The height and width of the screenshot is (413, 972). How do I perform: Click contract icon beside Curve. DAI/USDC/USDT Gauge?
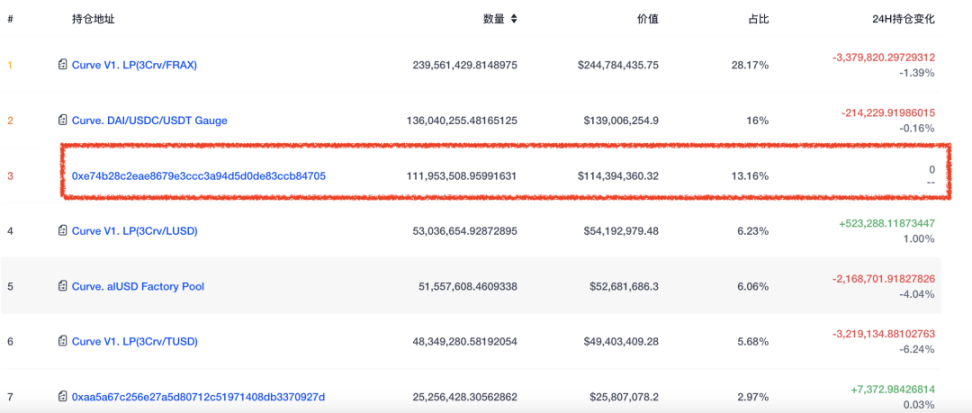63,120
